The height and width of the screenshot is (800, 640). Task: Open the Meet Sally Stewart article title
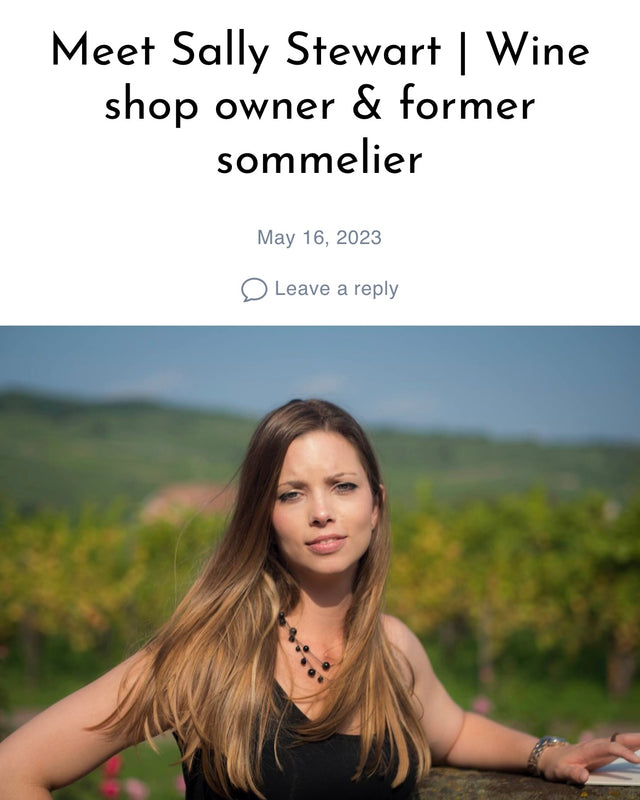320,104
